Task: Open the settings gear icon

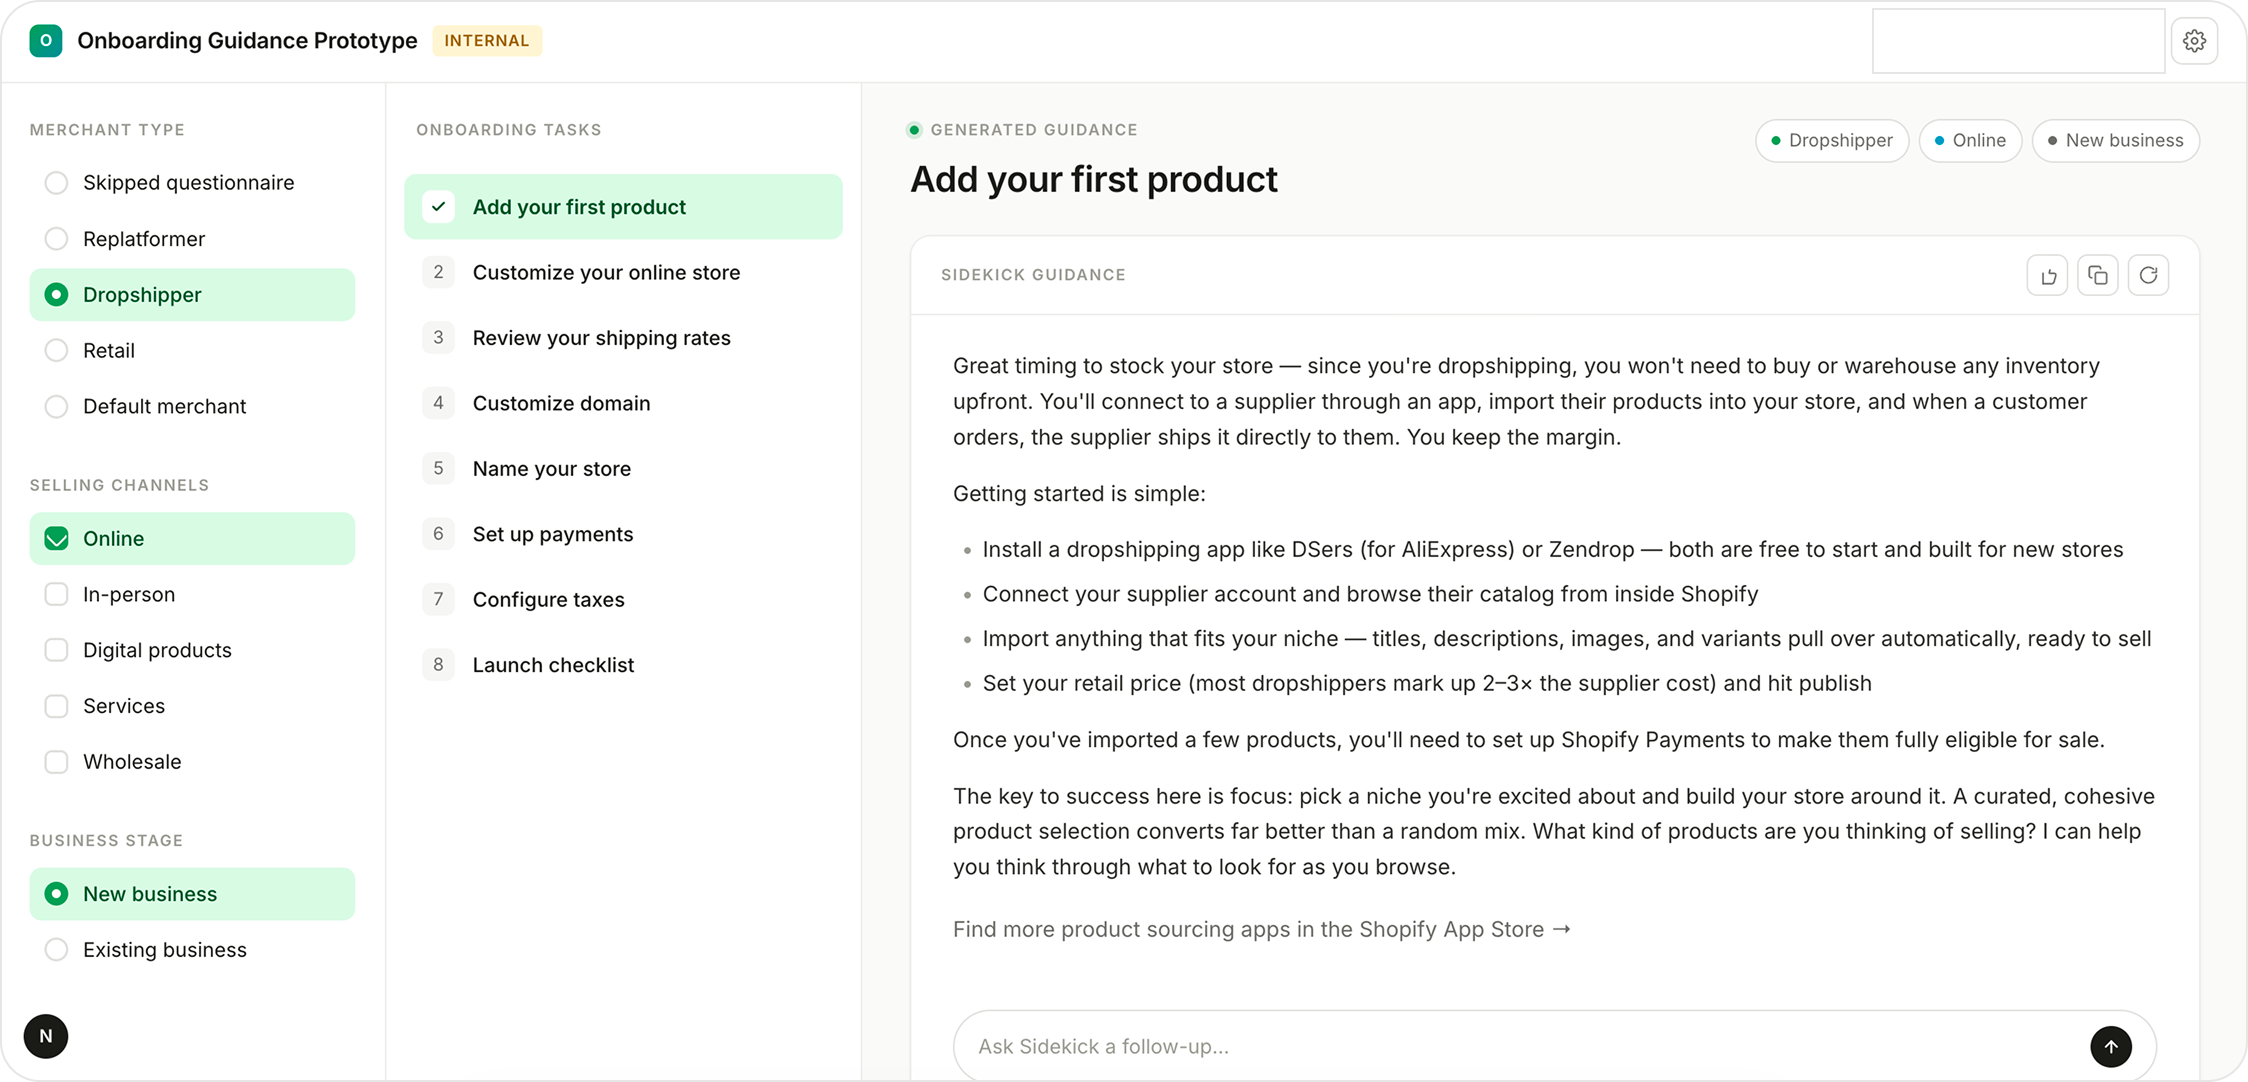Action: [2194, 41]
